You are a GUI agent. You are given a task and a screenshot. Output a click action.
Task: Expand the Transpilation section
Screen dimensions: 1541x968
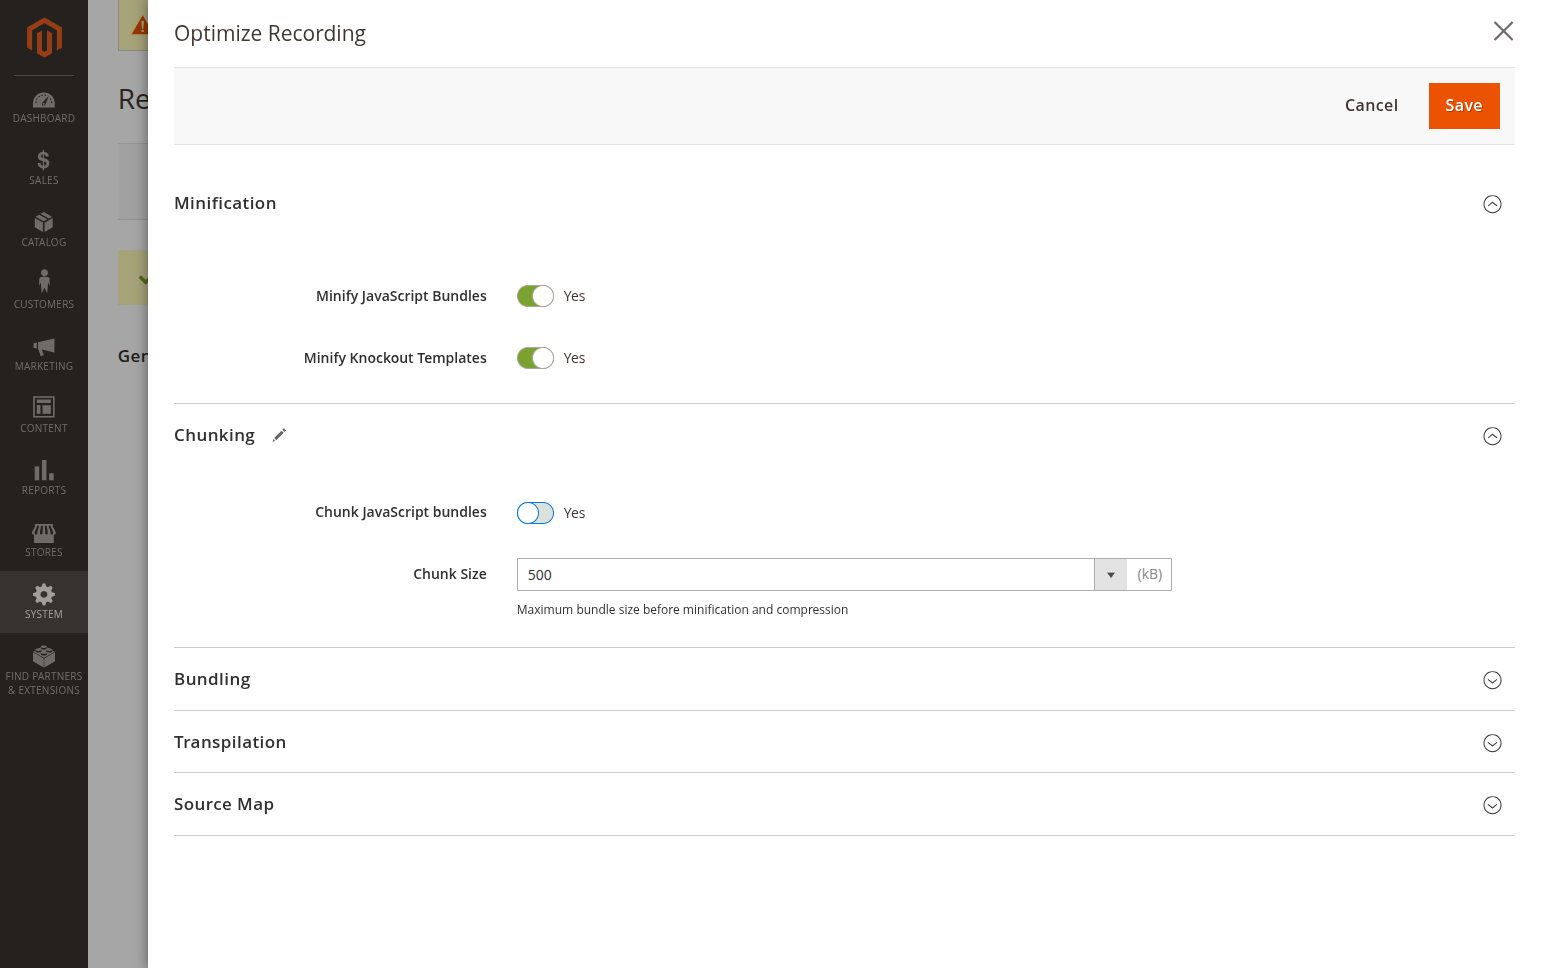click(1492, 743)
